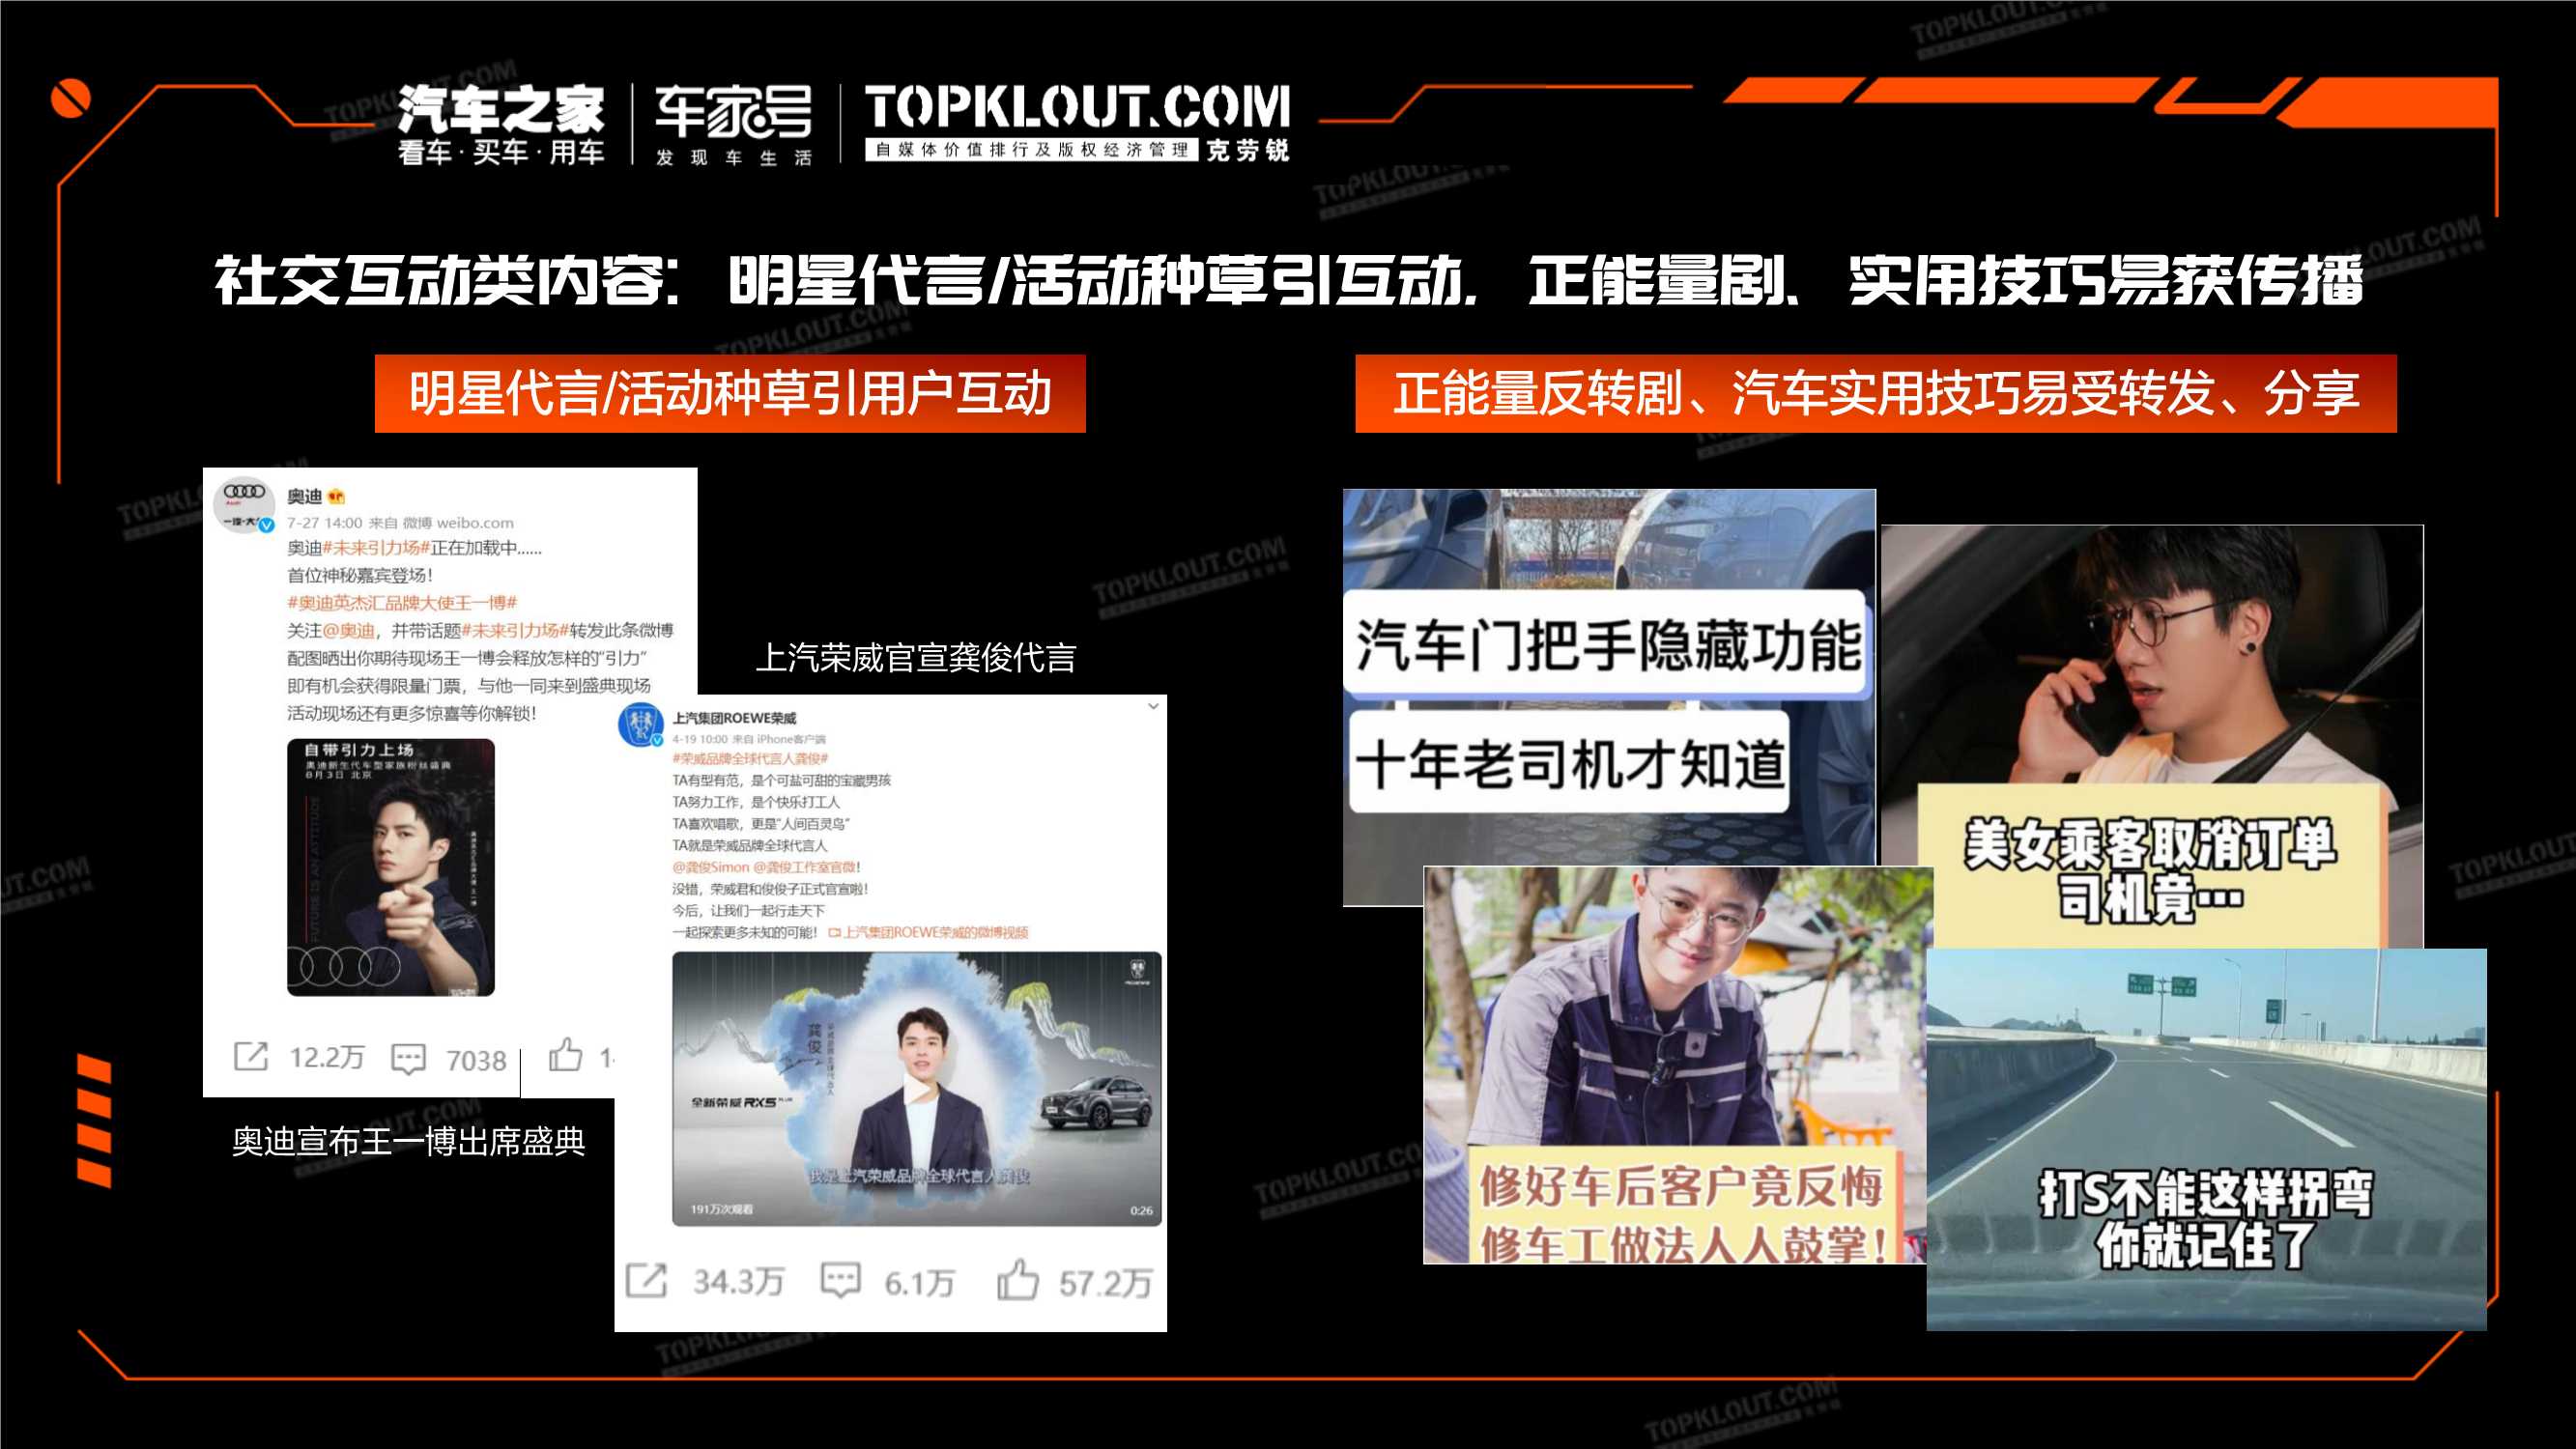Open the 美女乘客取消订单 video thumbnail
This screenshot has width=2576, height=1449.
point(2152,736)
